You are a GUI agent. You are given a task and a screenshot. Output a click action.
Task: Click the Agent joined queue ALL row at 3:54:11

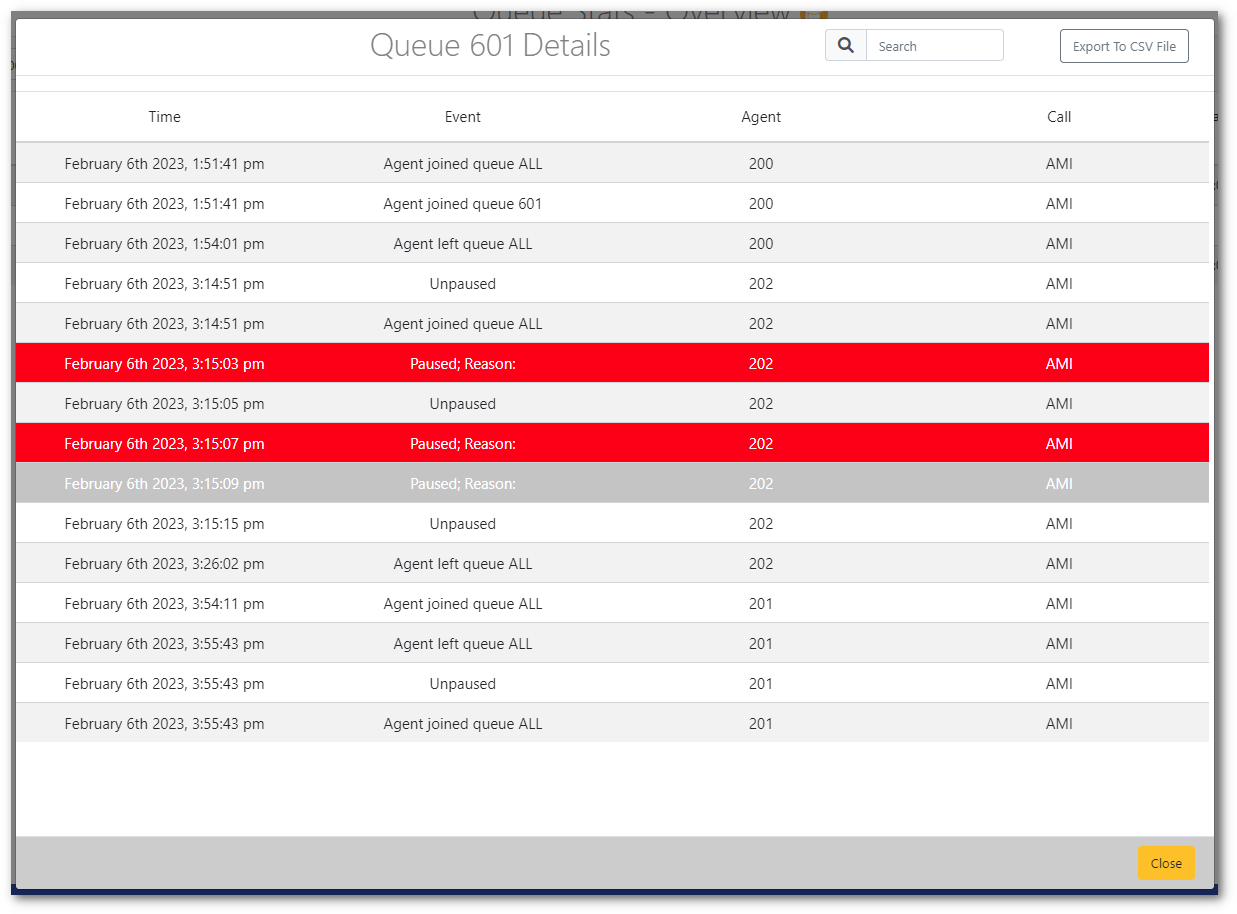coord(462,603)
